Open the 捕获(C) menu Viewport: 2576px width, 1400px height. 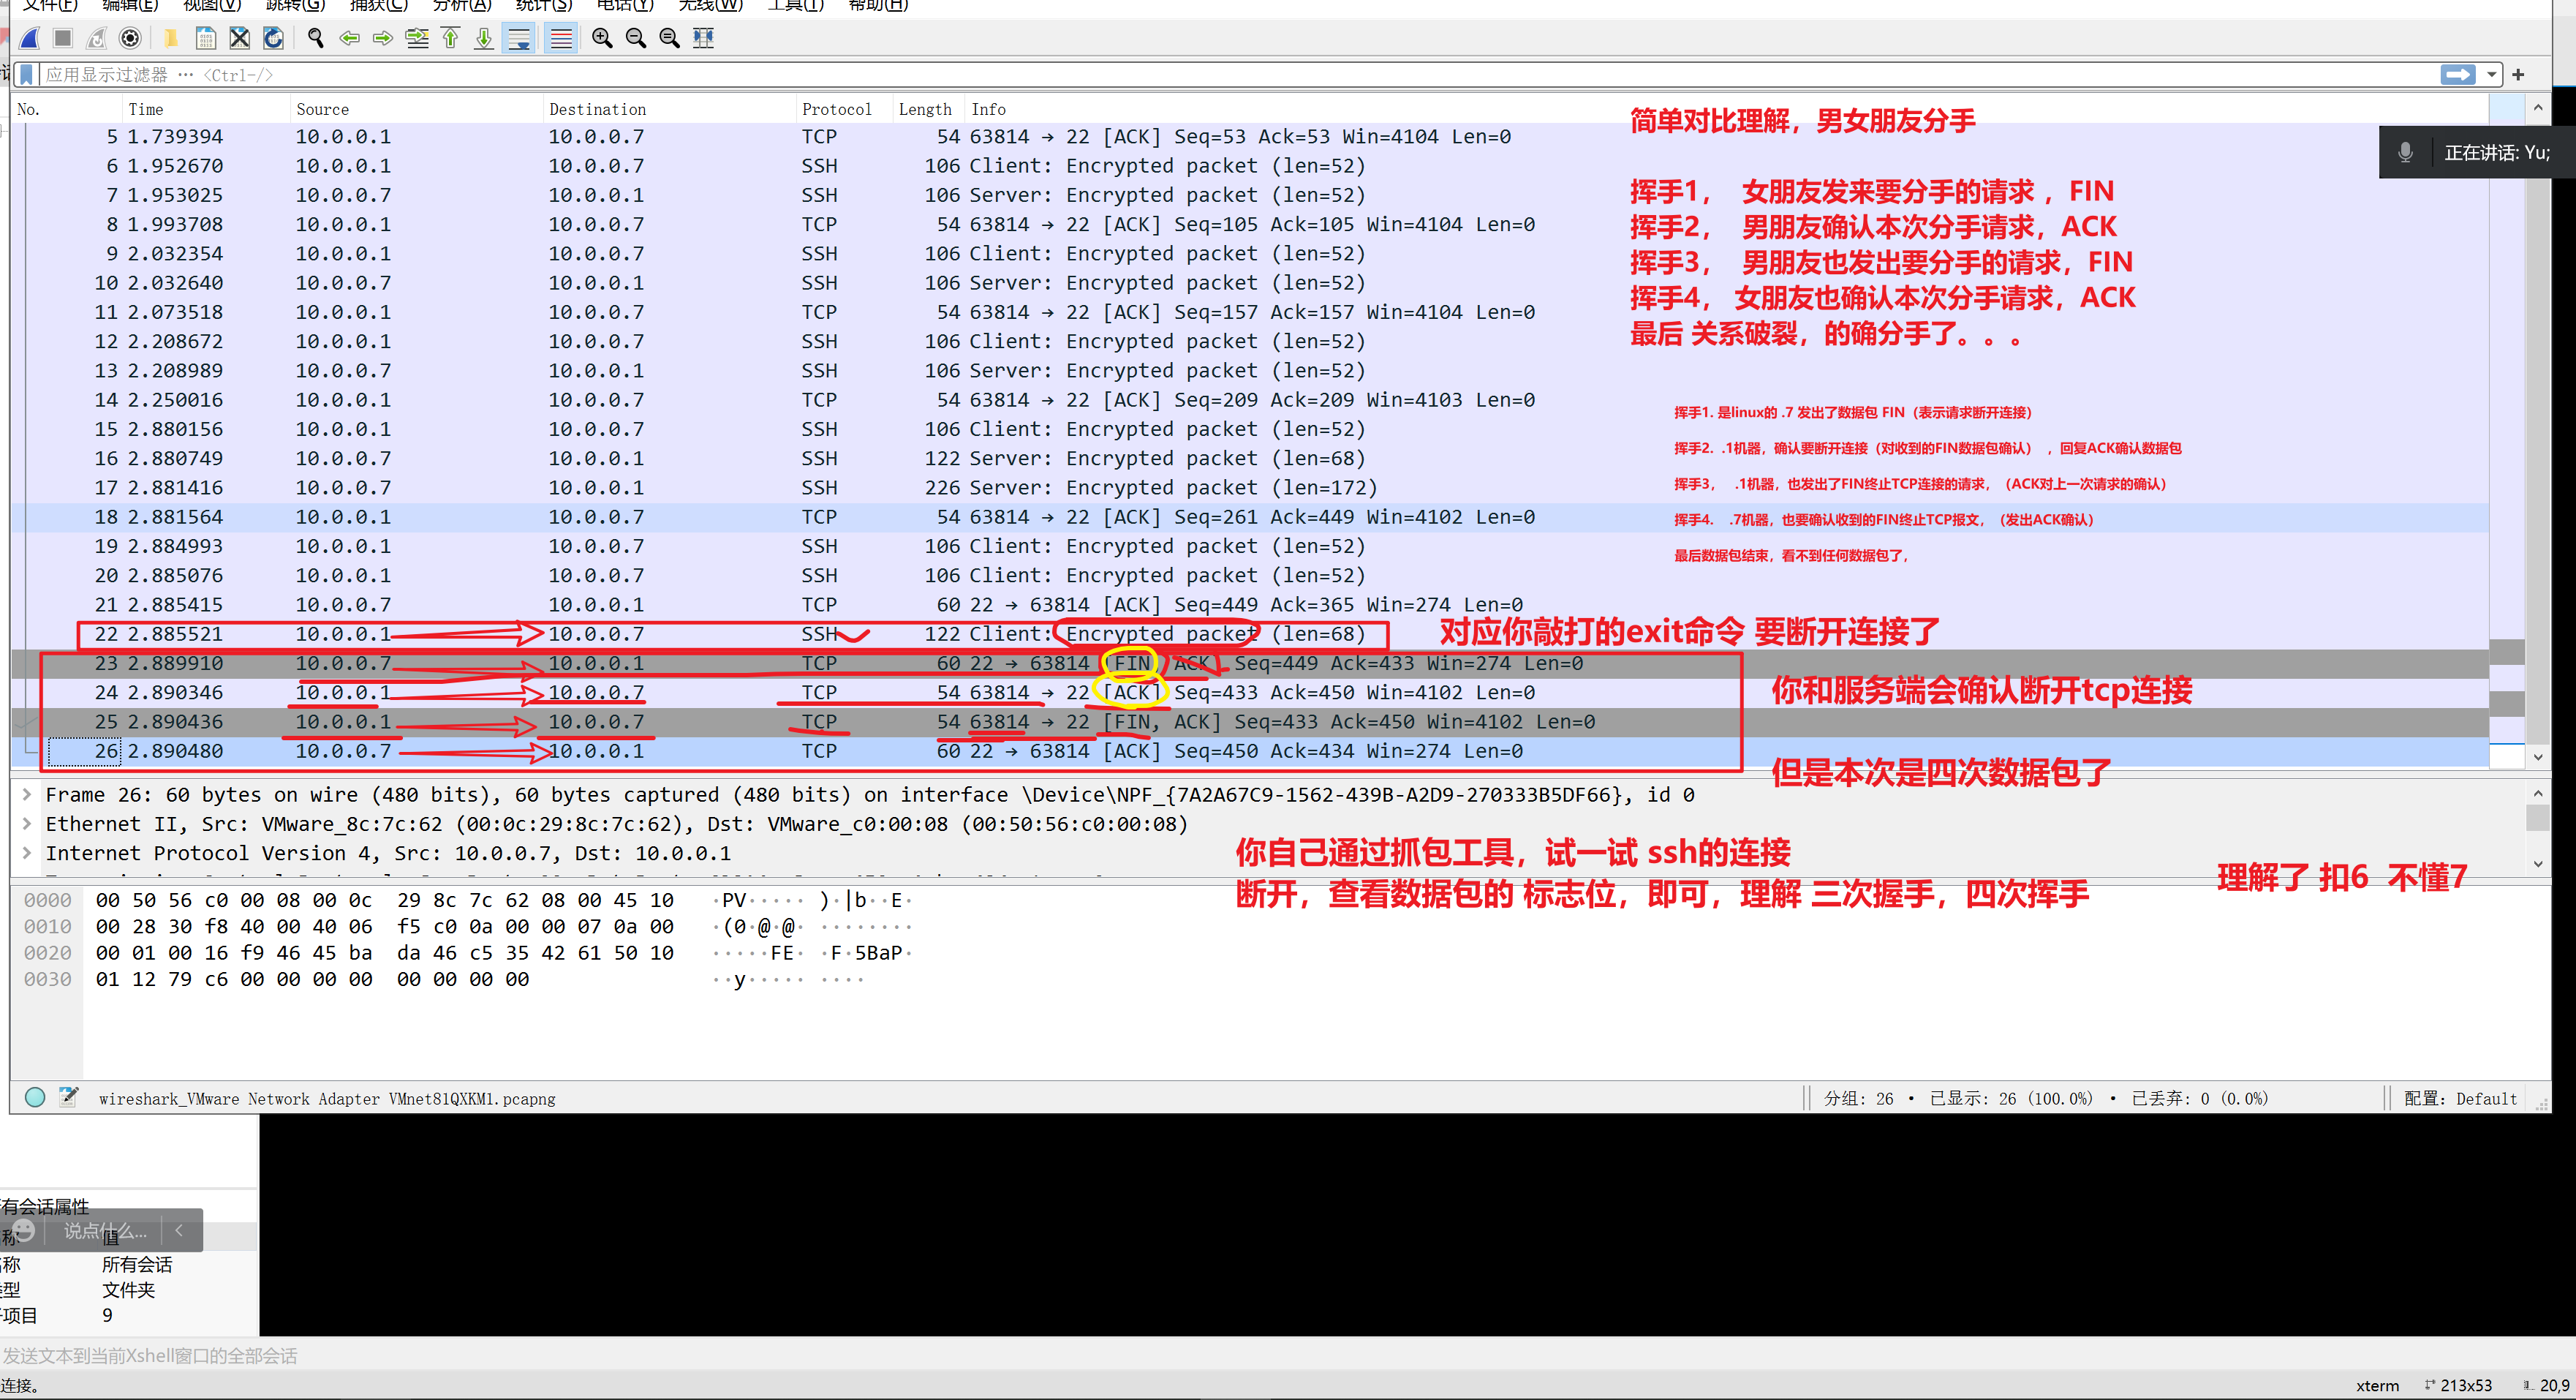click(378, 5)
